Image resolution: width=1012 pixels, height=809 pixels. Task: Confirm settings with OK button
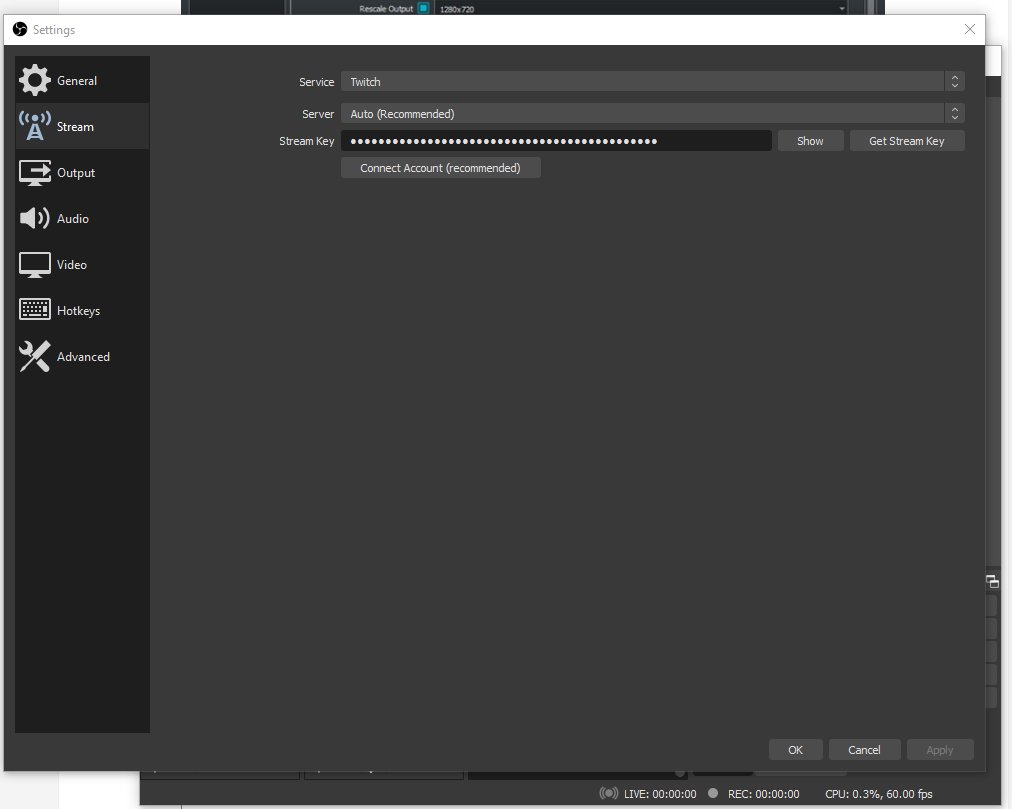coord(795,750)
